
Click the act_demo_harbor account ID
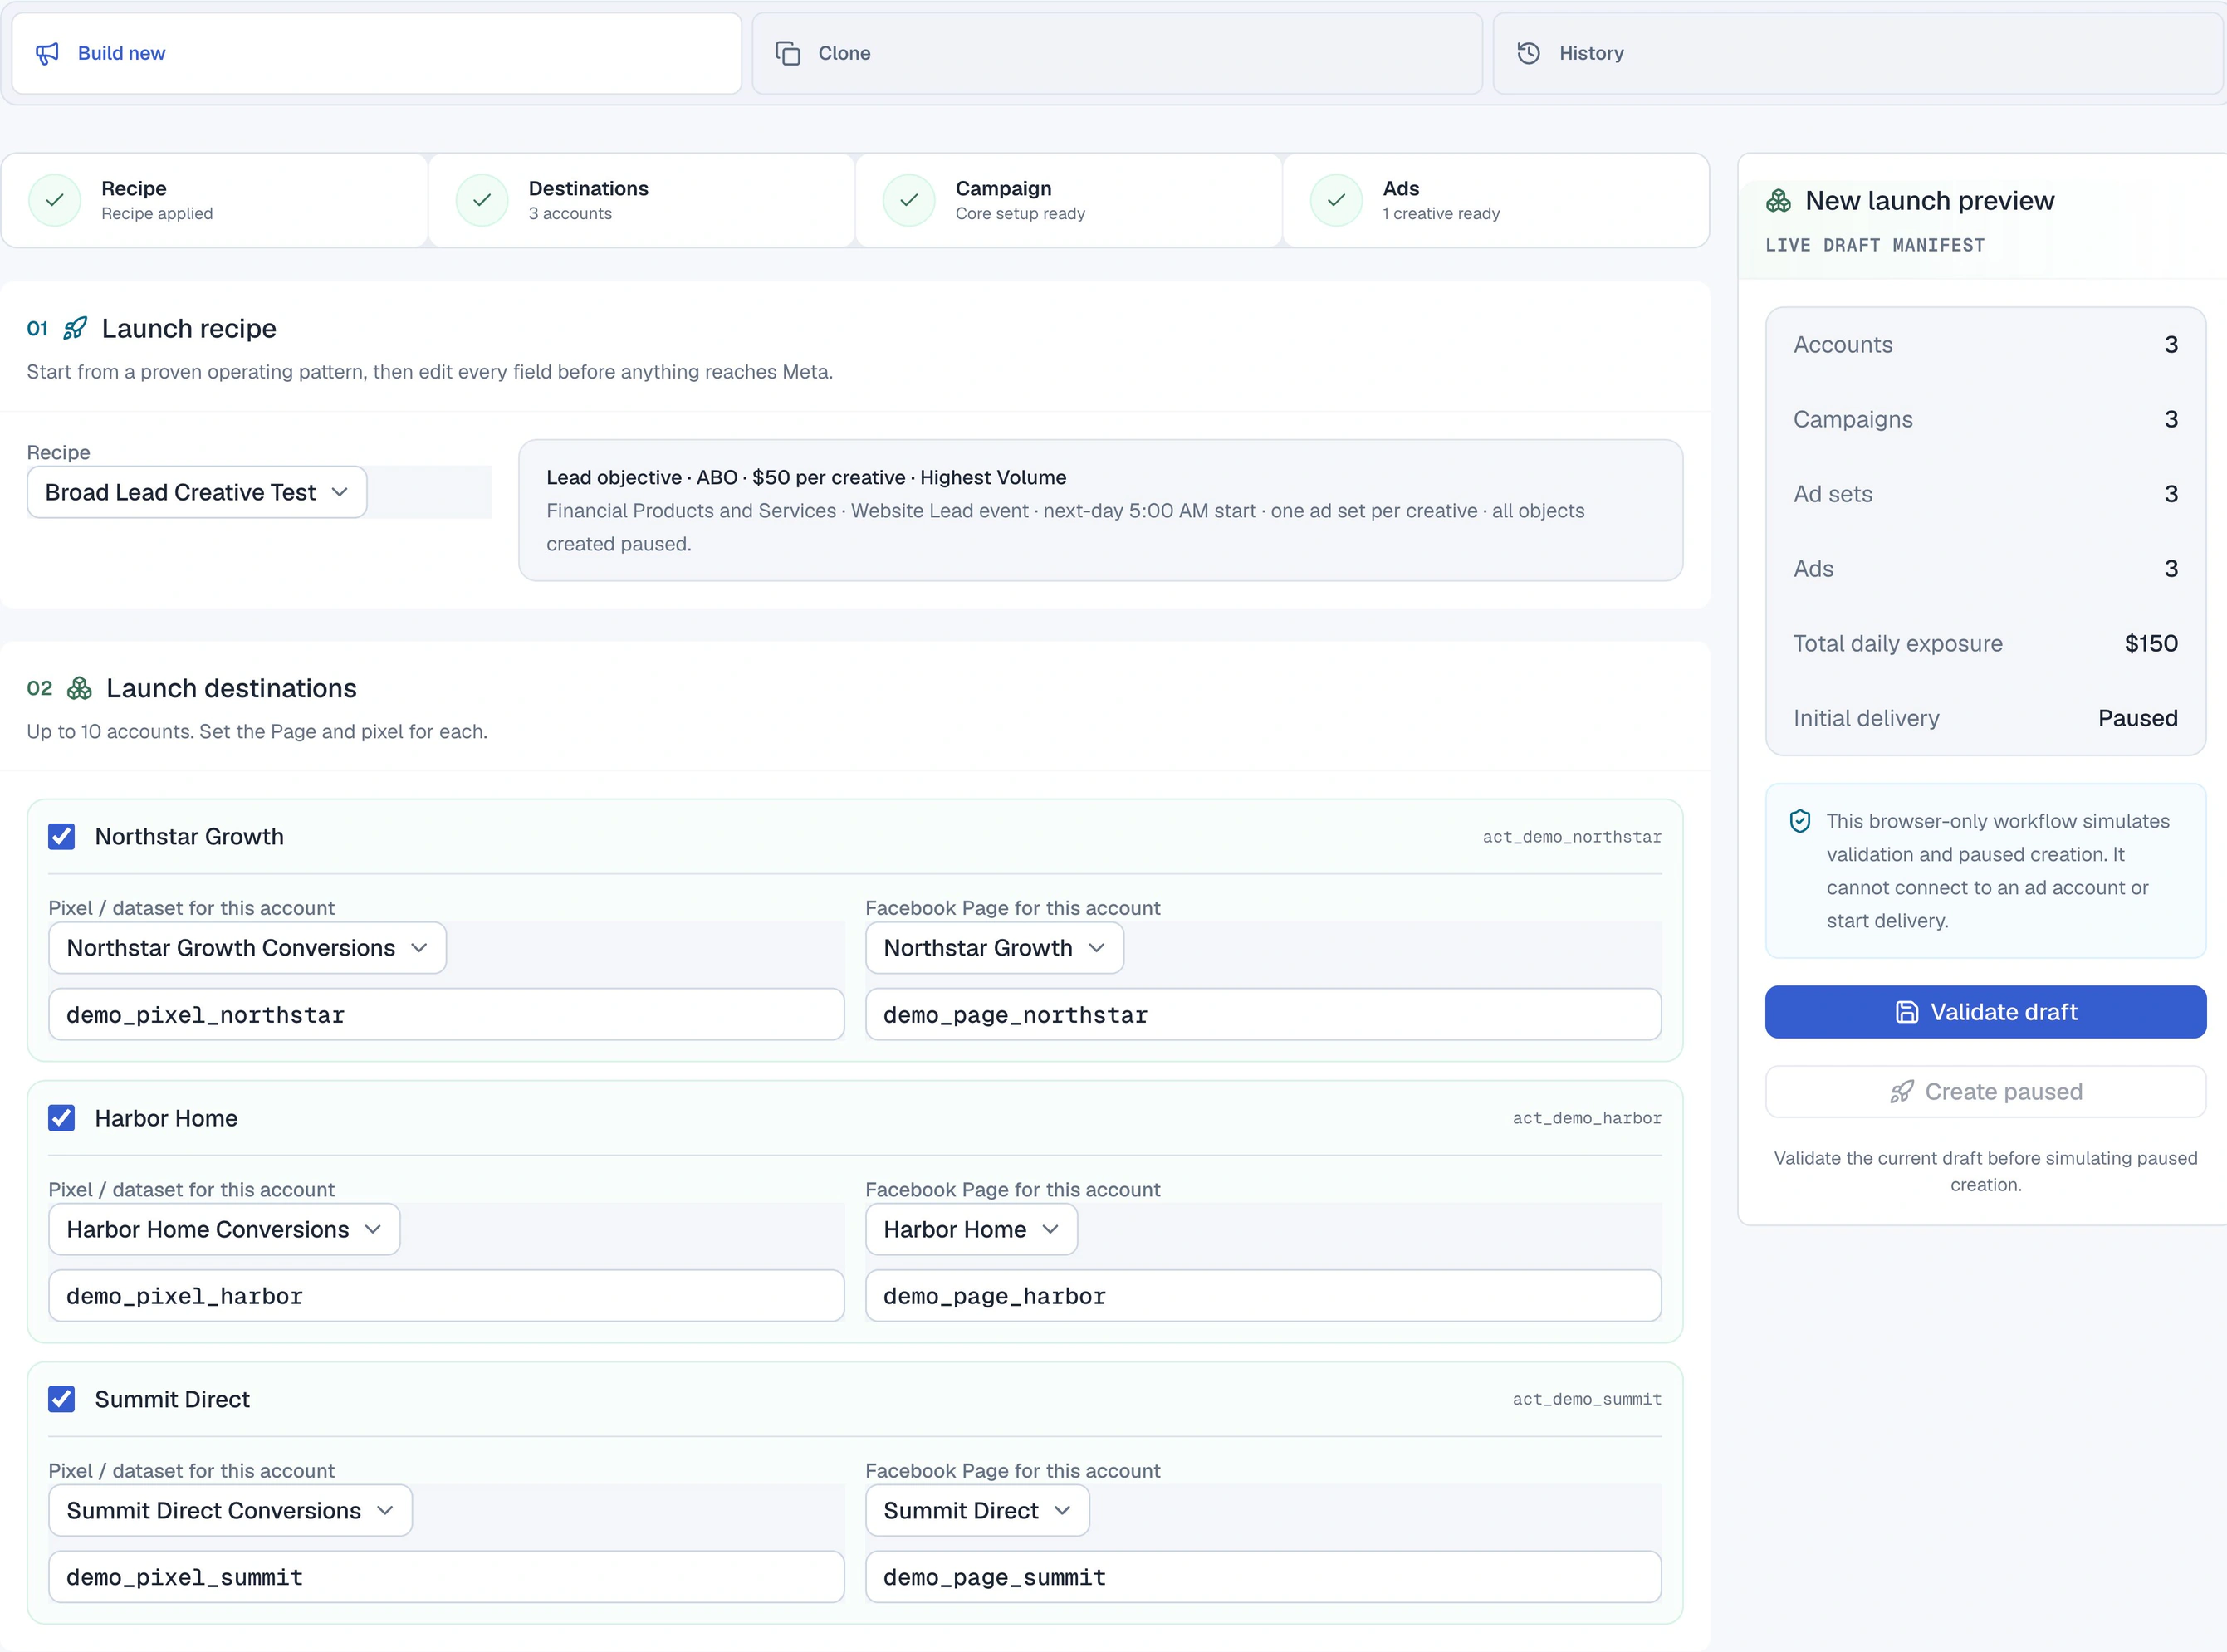tap(1587, 1118)
